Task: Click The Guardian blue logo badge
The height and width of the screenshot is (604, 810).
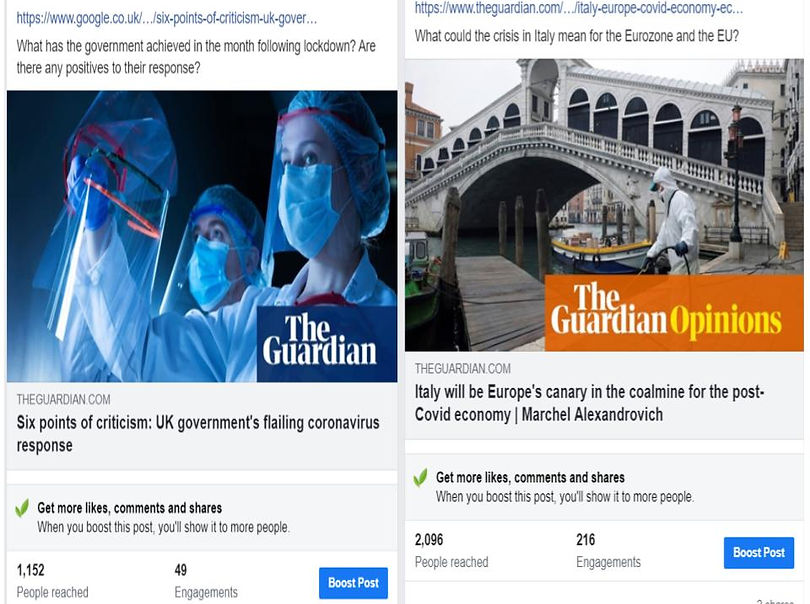Action: click(x=326, y=344)
